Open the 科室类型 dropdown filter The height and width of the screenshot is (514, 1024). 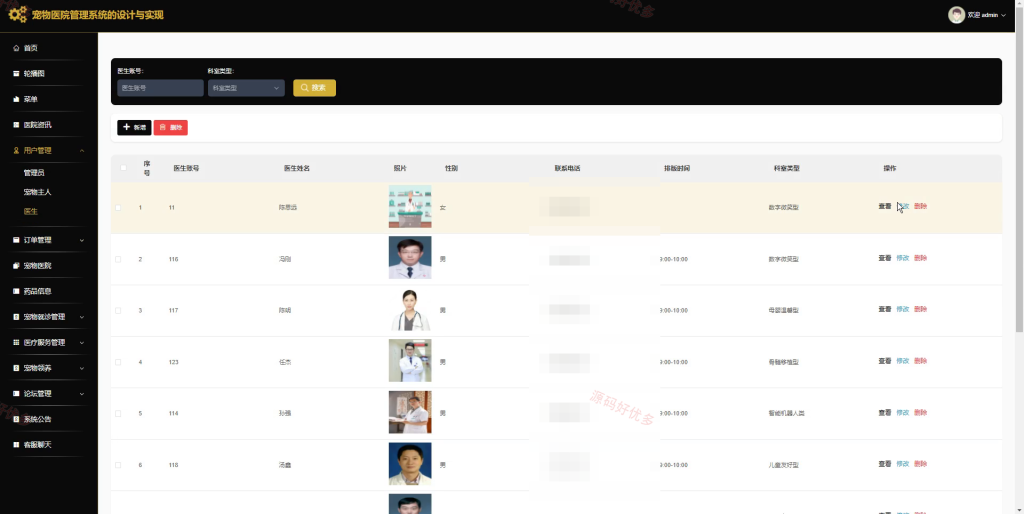click(246, 88)
